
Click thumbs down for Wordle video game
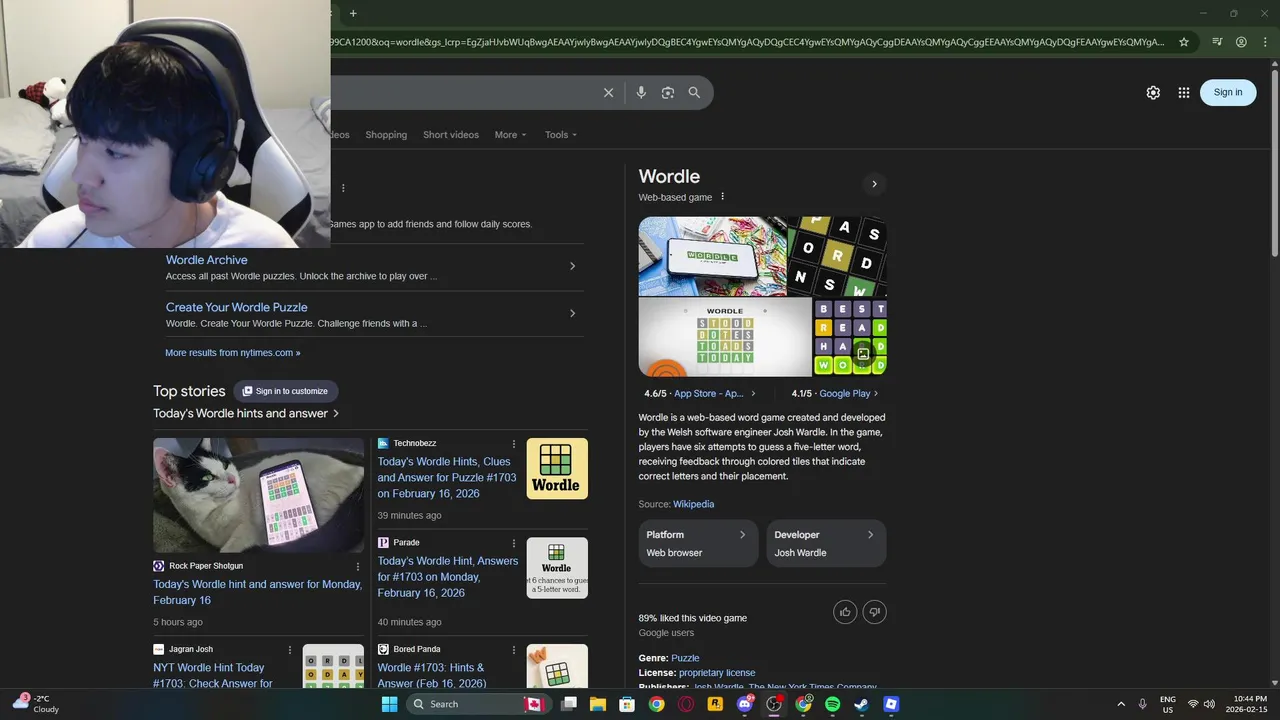(x=875, y=612)
